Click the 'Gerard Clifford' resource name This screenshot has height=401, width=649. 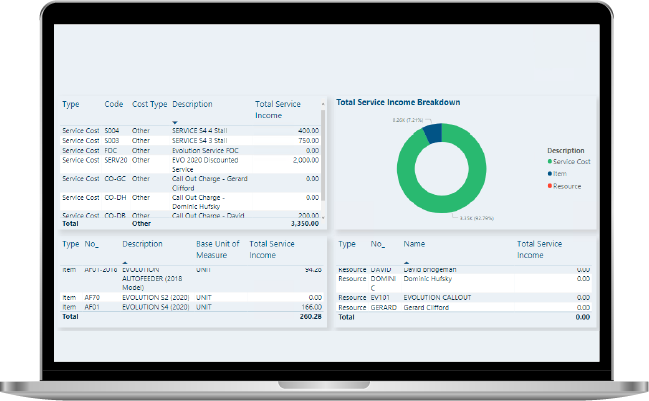click(426, 307)
